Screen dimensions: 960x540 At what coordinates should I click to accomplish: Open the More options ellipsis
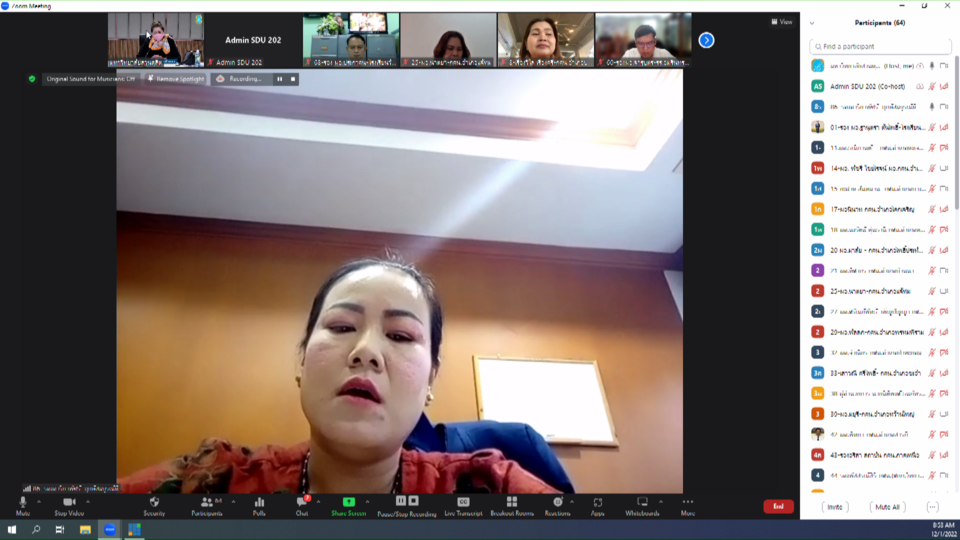688,506
